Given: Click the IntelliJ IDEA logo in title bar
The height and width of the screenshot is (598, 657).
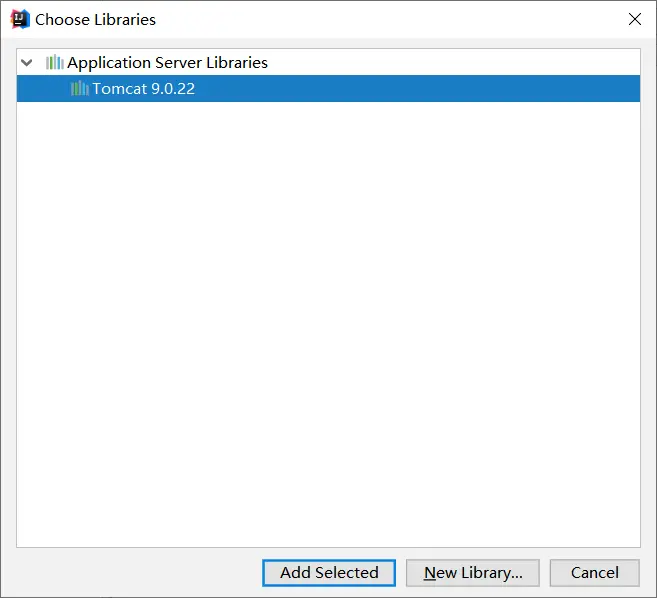Looking at the screenshot, I should [x=20, y=19].
